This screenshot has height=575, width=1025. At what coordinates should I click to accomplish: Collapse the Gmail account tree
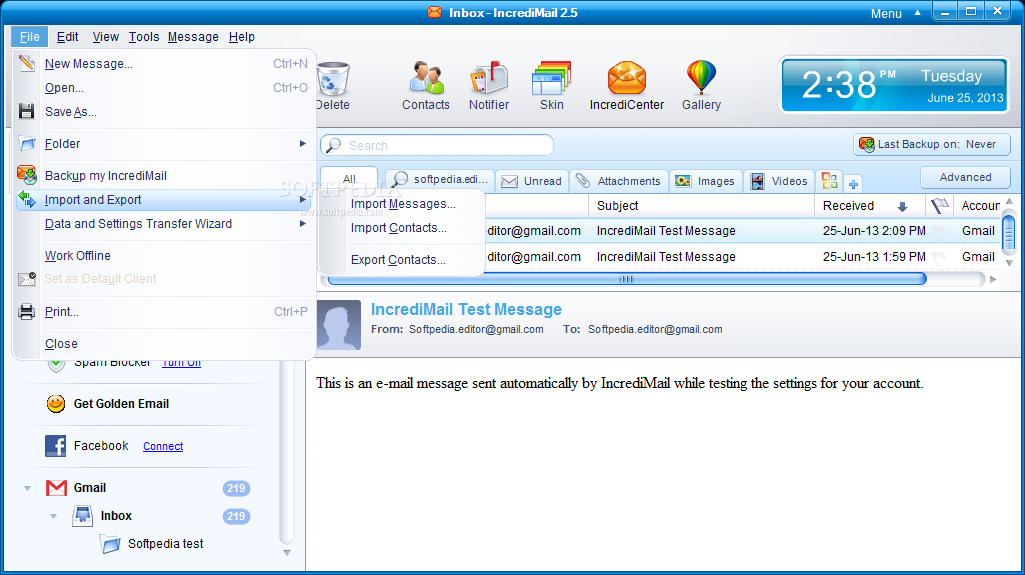click(x=27, y=488)
